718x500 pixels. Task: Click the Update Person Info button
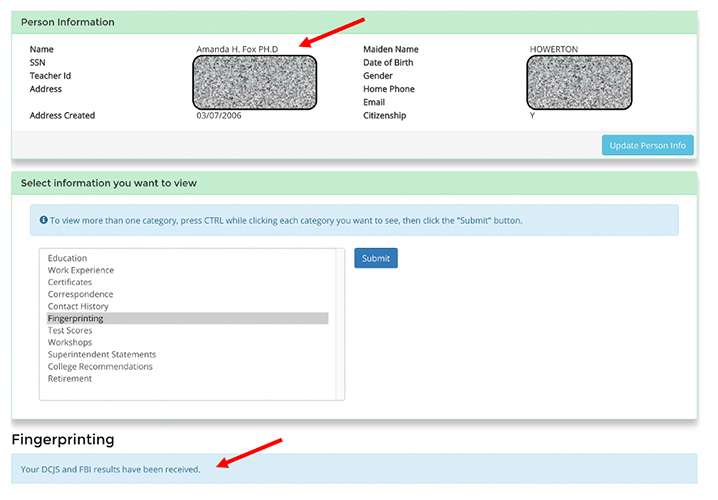(x=647, y=145)
